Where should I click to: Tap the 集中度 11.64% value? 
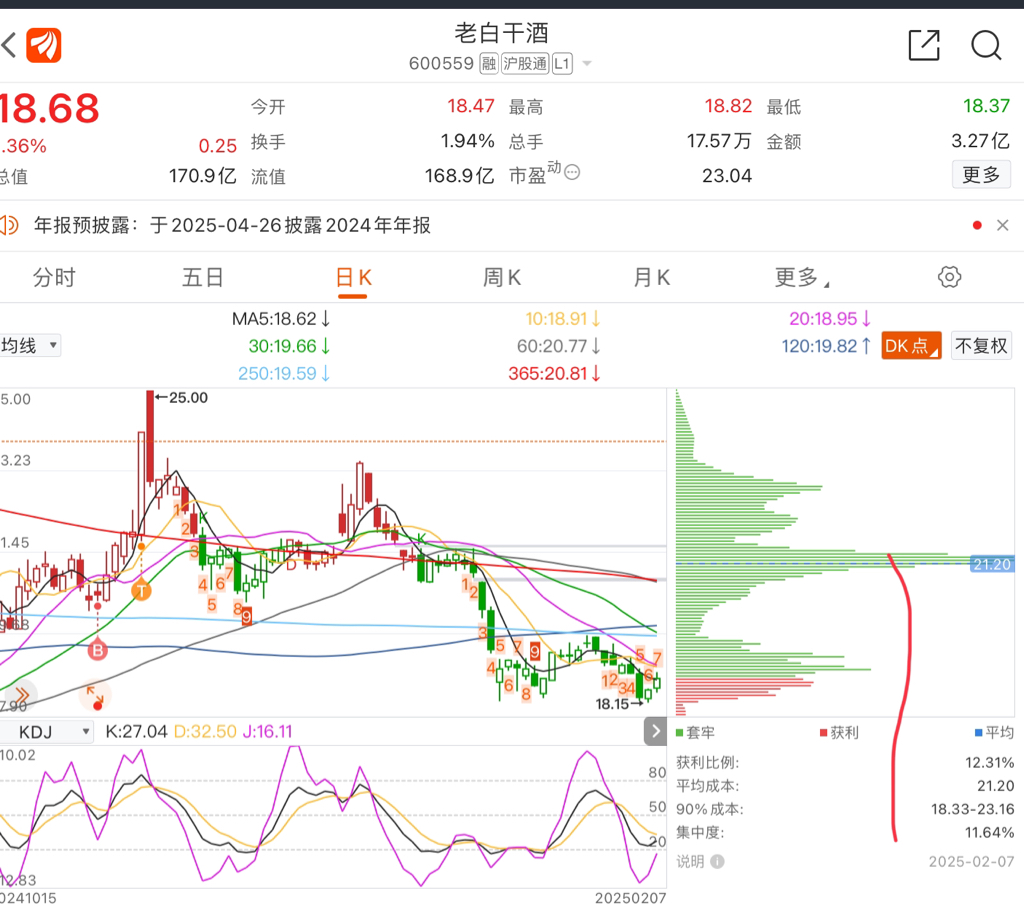tap(989, 833)
